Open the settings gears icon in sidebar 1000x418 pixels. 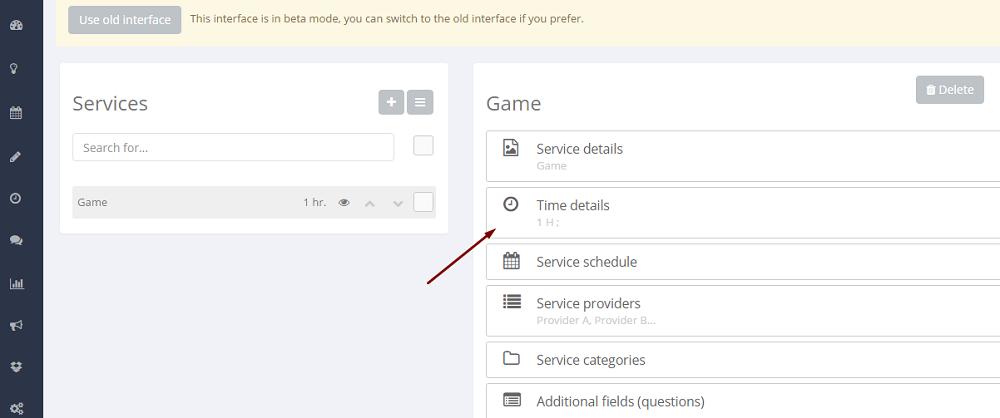coord(16,408)
